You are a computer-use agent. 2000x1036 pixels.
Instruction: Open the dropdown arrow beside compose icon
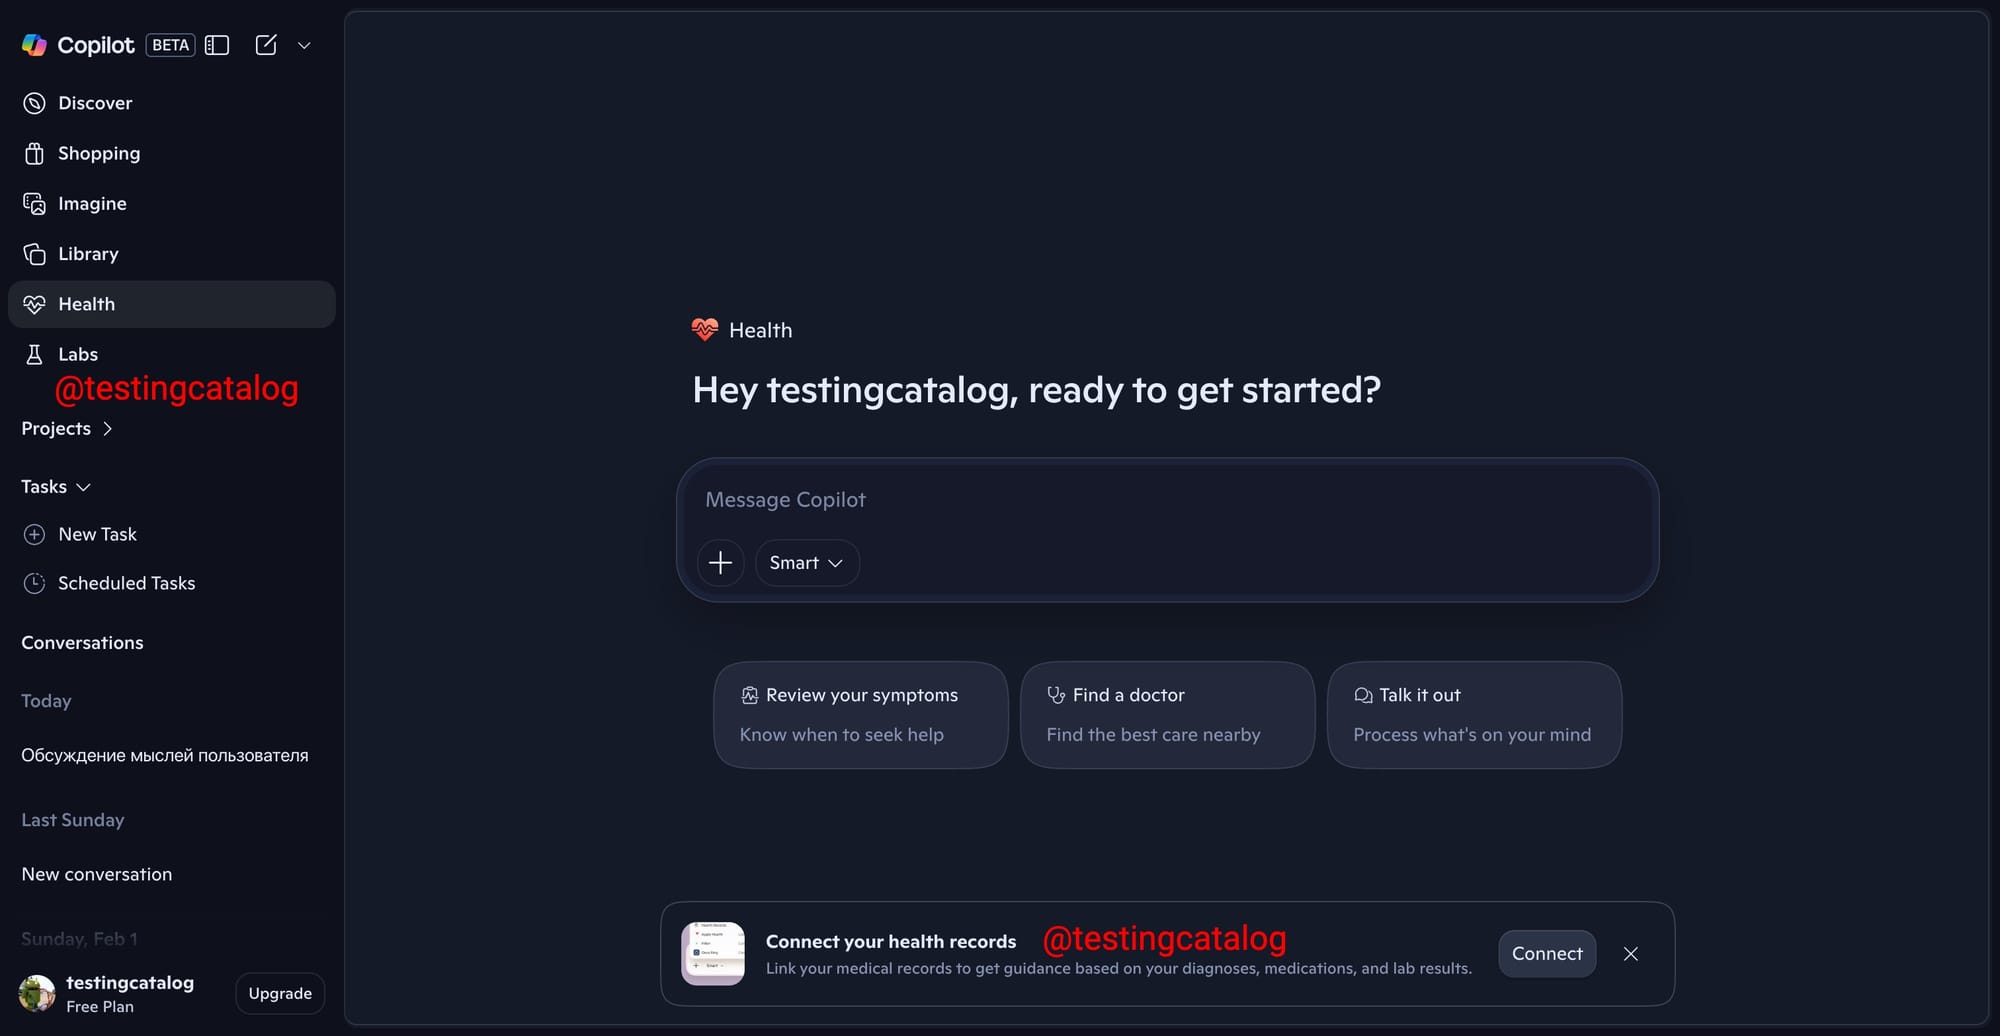305,45
